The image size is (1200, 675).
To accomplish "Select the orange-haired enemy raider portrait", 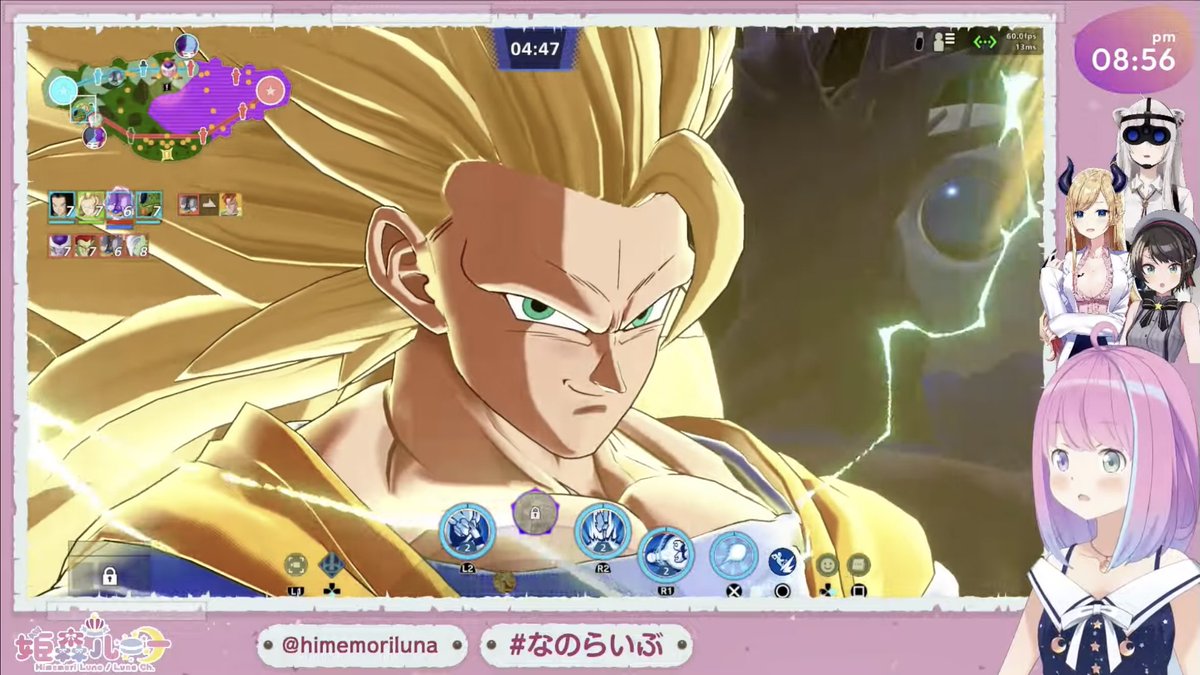I will coord(230,204).
